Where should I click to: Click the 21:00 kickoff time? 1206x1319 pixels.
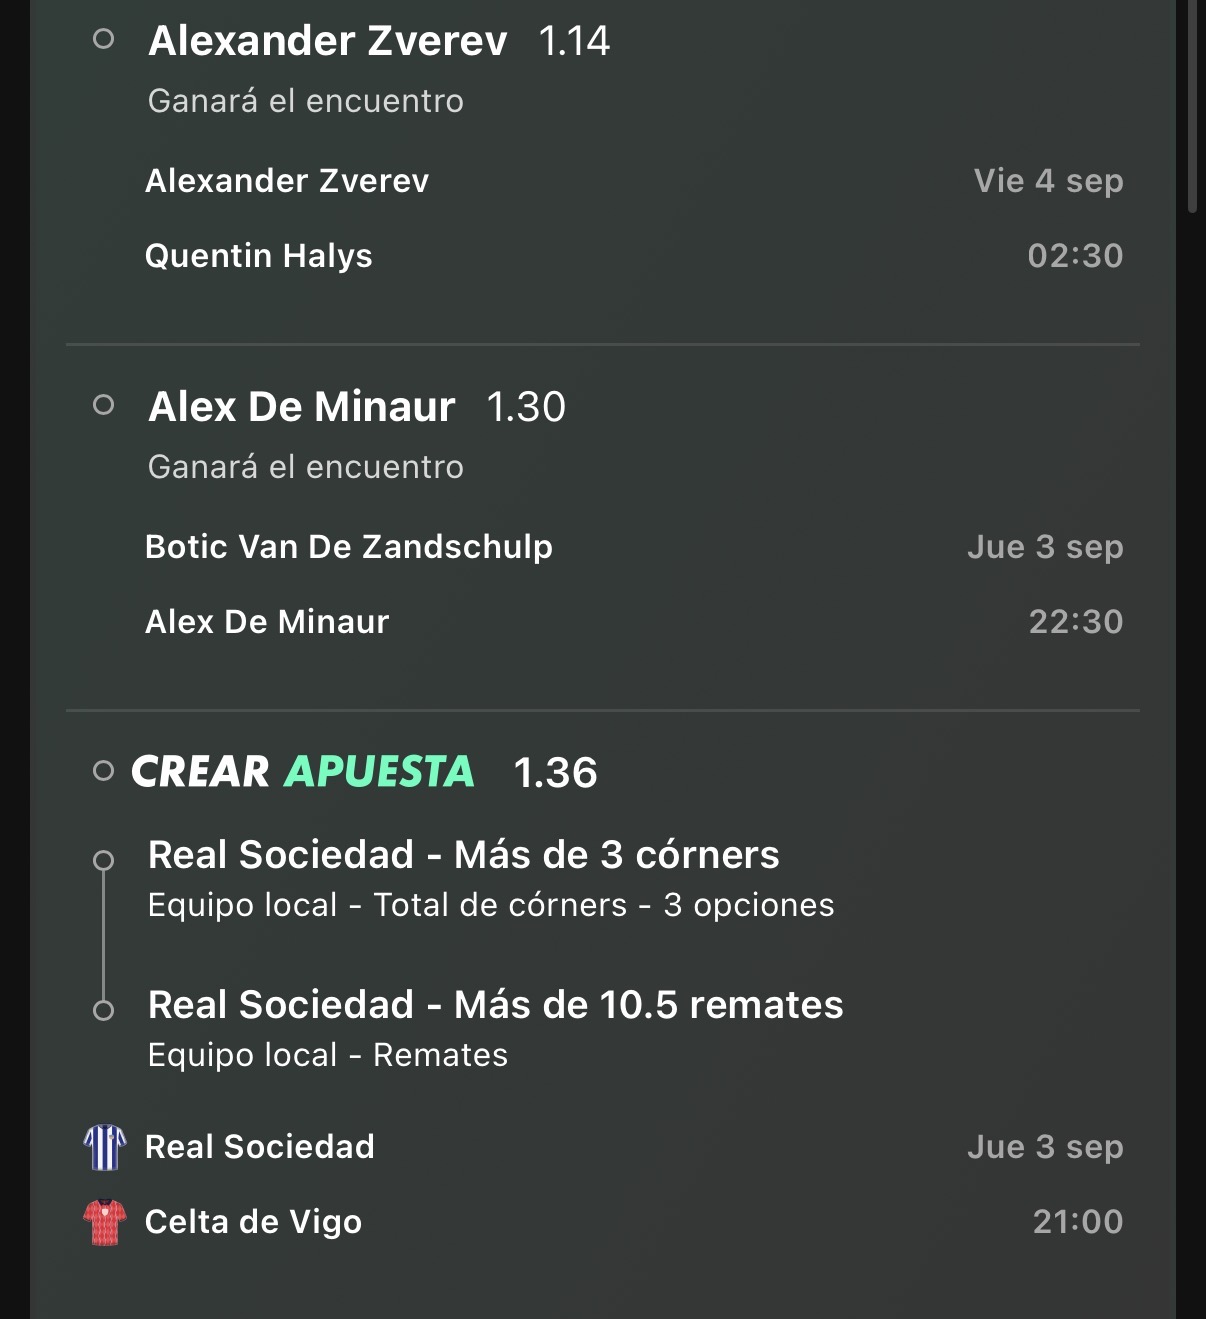point(1078,1222)
